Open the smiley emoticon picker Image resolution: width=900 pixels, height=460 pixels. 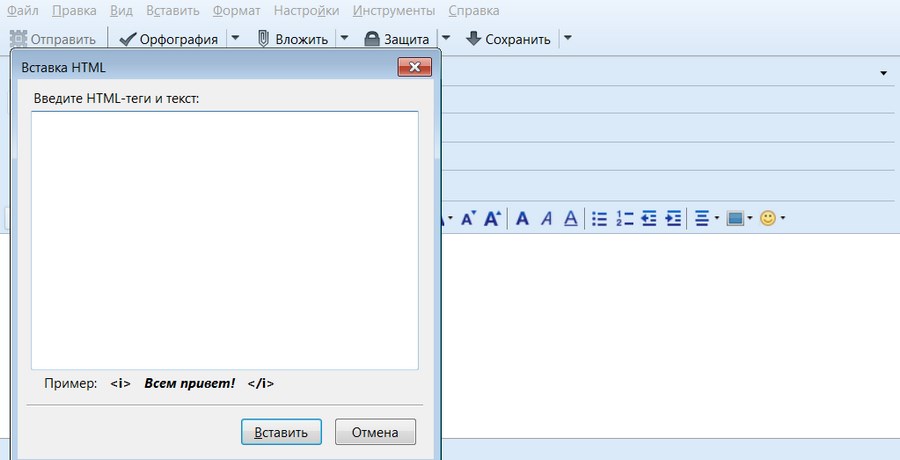pyautogui.click(x=772, y=219)
